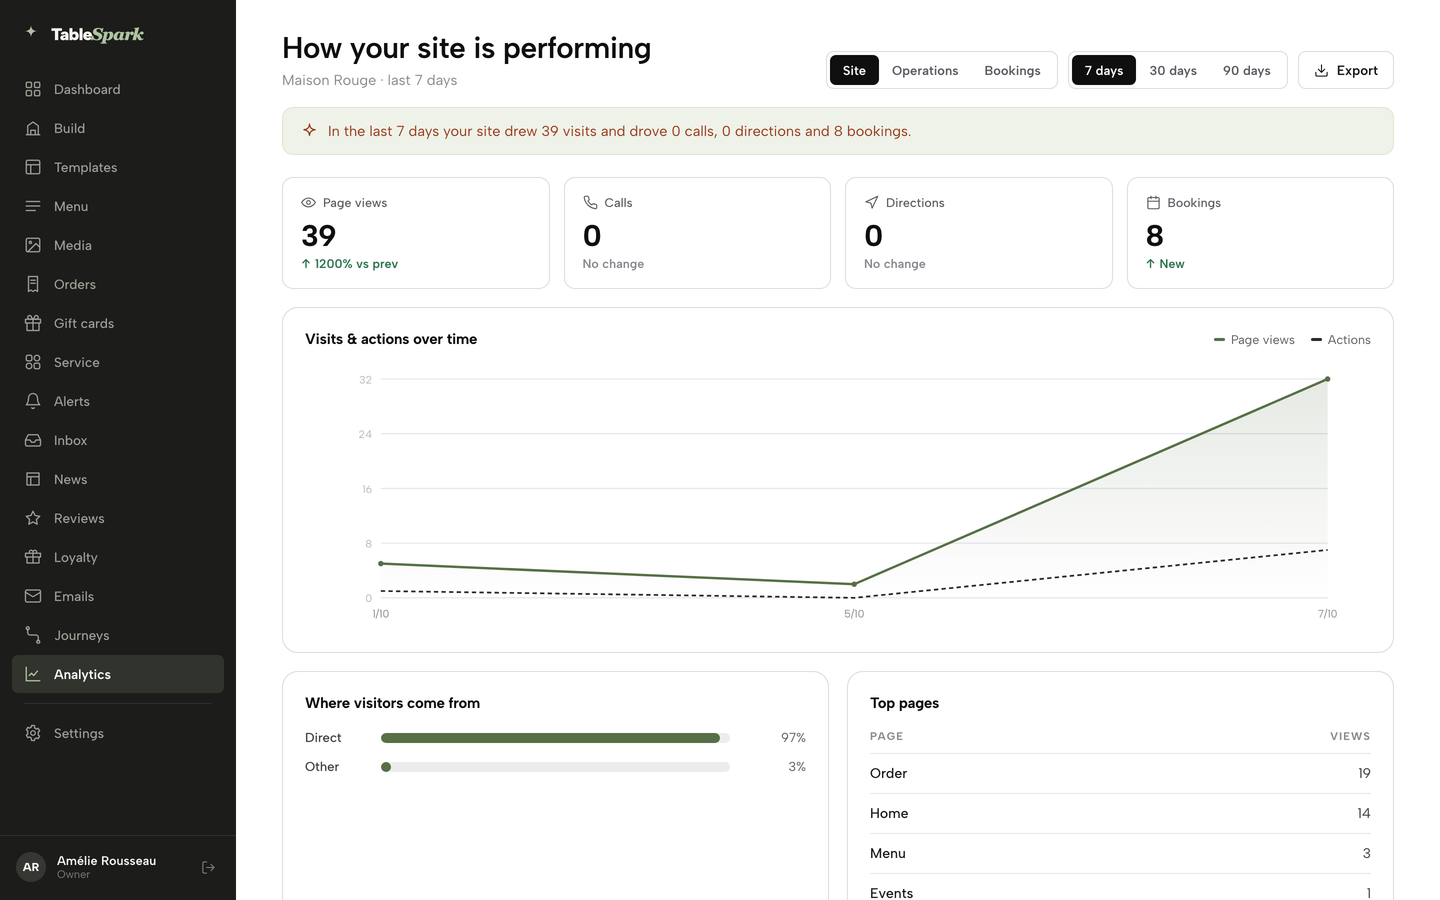Open the Media image icon
The height and width of the screenshot is (900, 1440).
coord(33,245)
